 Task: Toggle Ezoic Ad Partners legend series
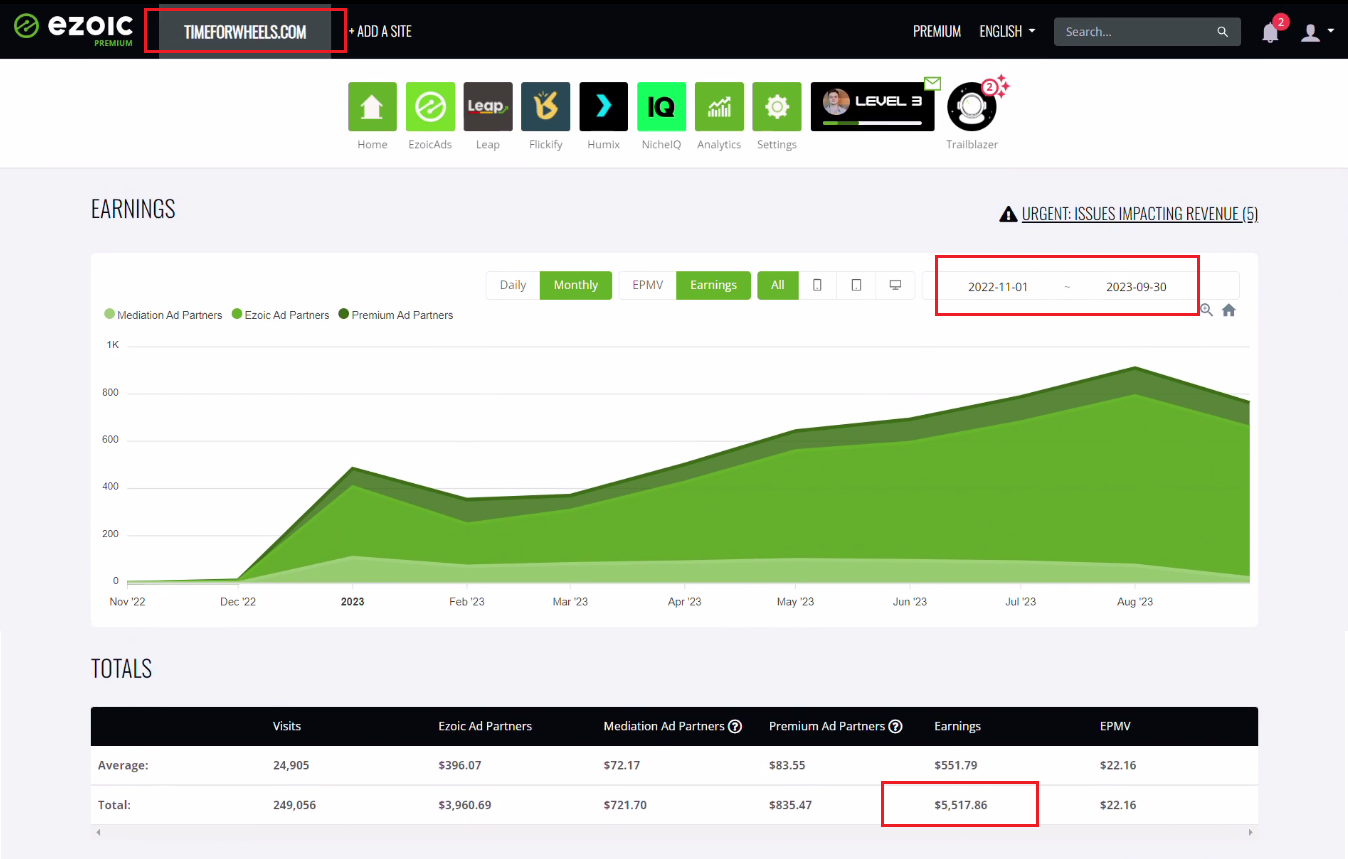(x=281, y=315)
